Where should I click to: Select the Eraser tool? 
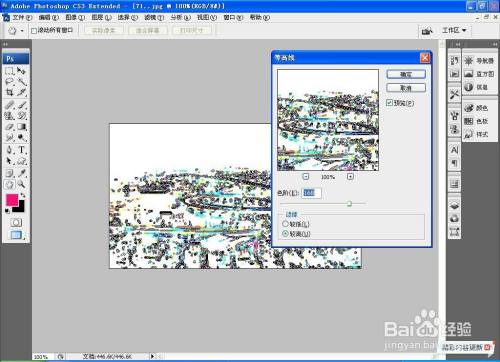pyautogui.click(x=9, y=127)
